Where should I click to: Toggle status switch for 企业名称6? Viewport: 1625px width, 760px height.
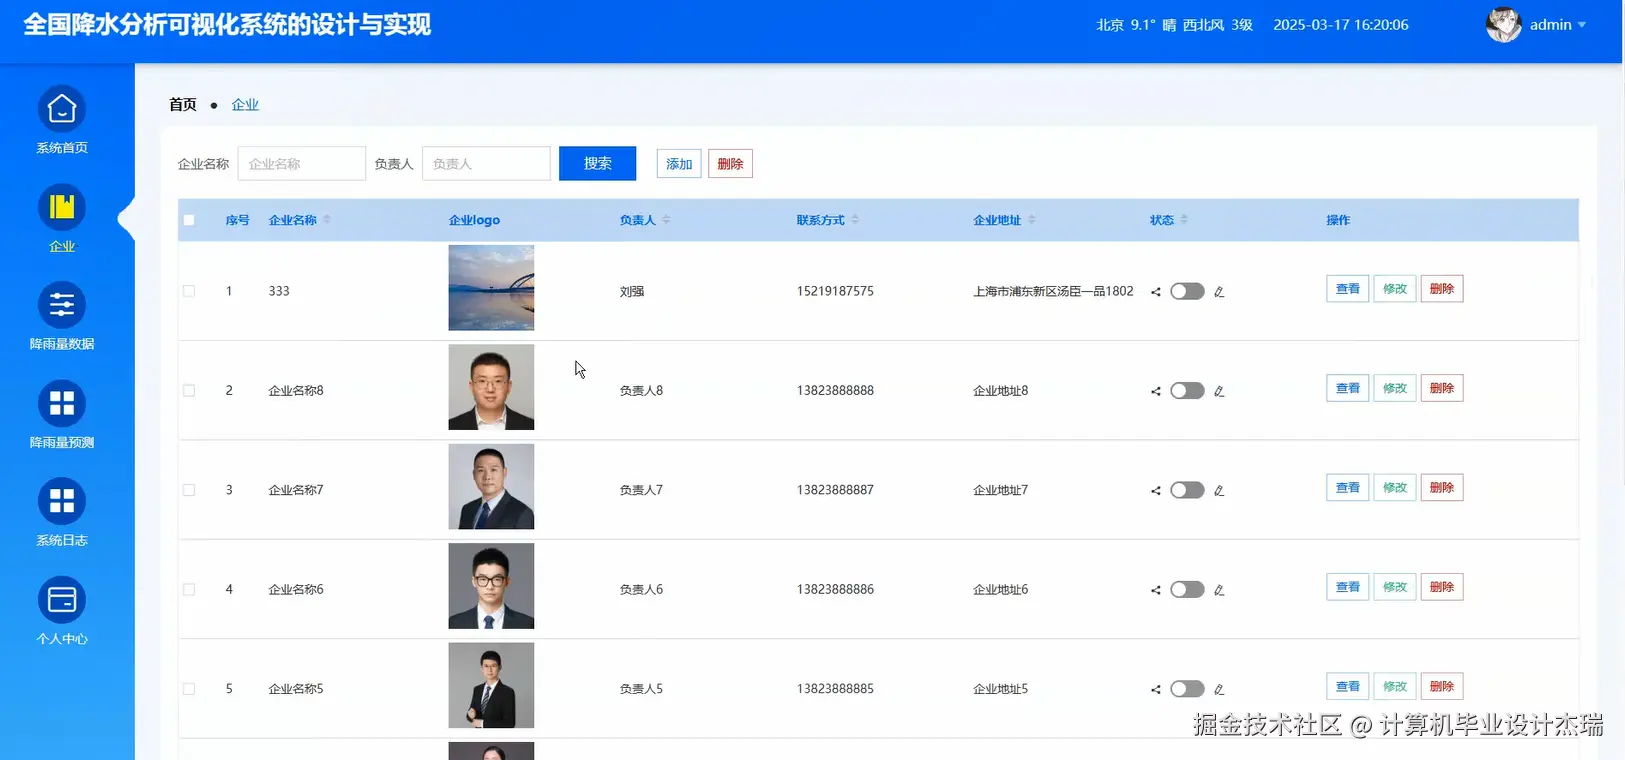[x=1187, y=589]
